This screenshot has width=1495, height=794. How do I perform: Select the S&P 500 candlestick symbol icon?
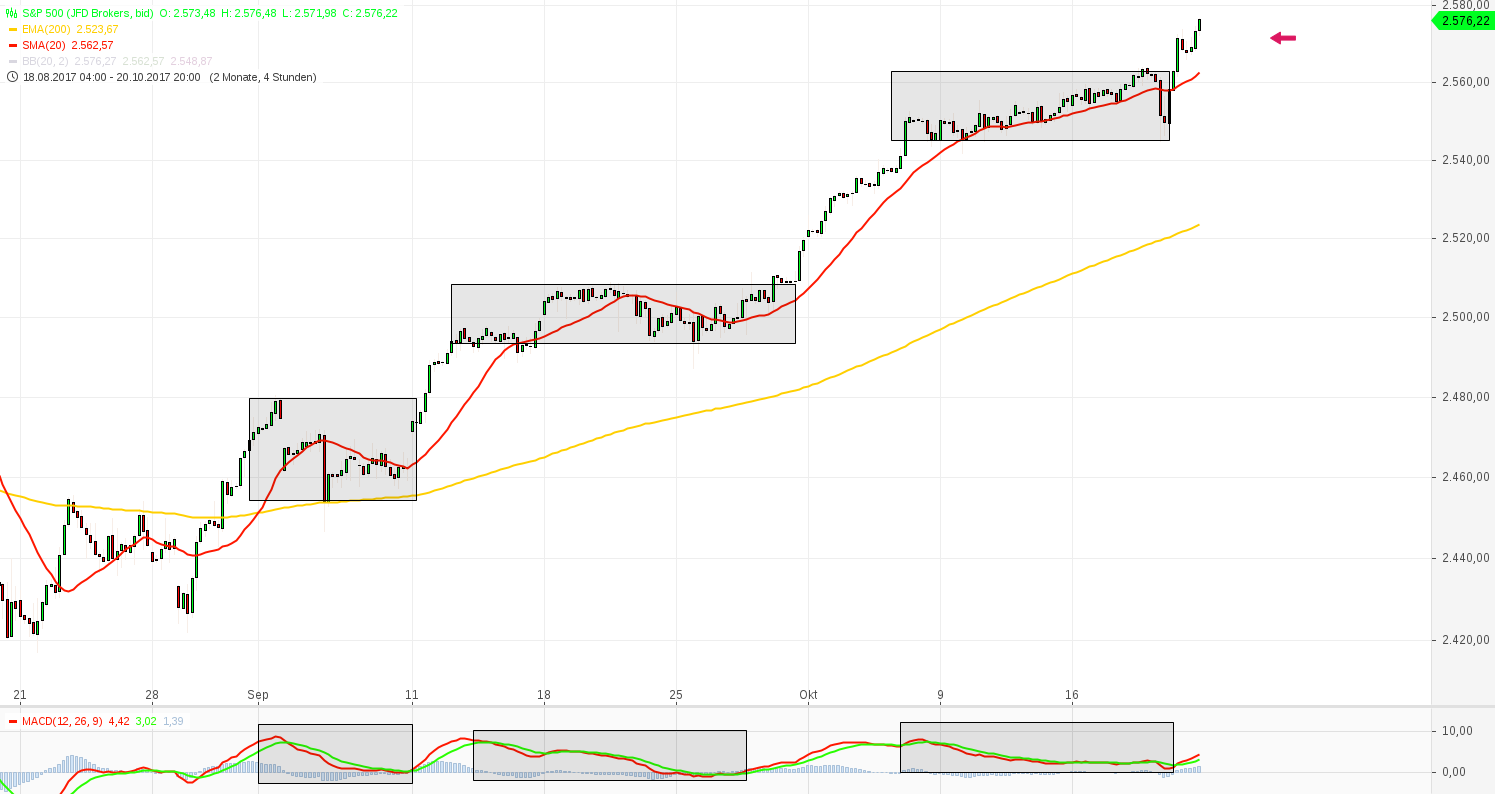[x=10, y=13]
